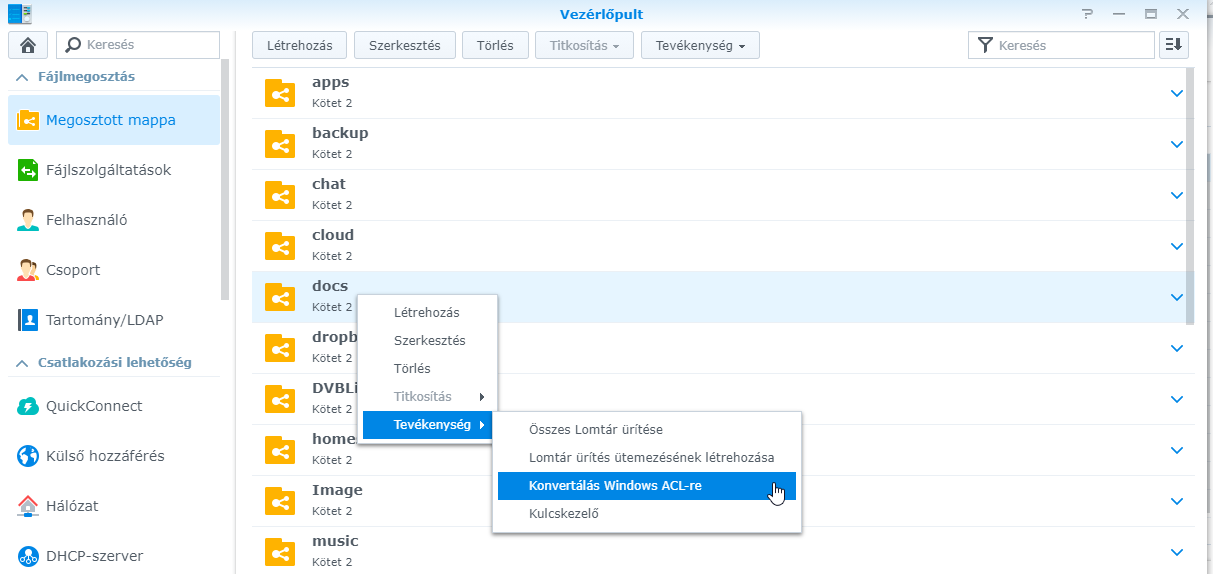Go to Control Panel home icon
This screenshot has height=587, width=1213.
pyautogui.click(x=28, y=45)
